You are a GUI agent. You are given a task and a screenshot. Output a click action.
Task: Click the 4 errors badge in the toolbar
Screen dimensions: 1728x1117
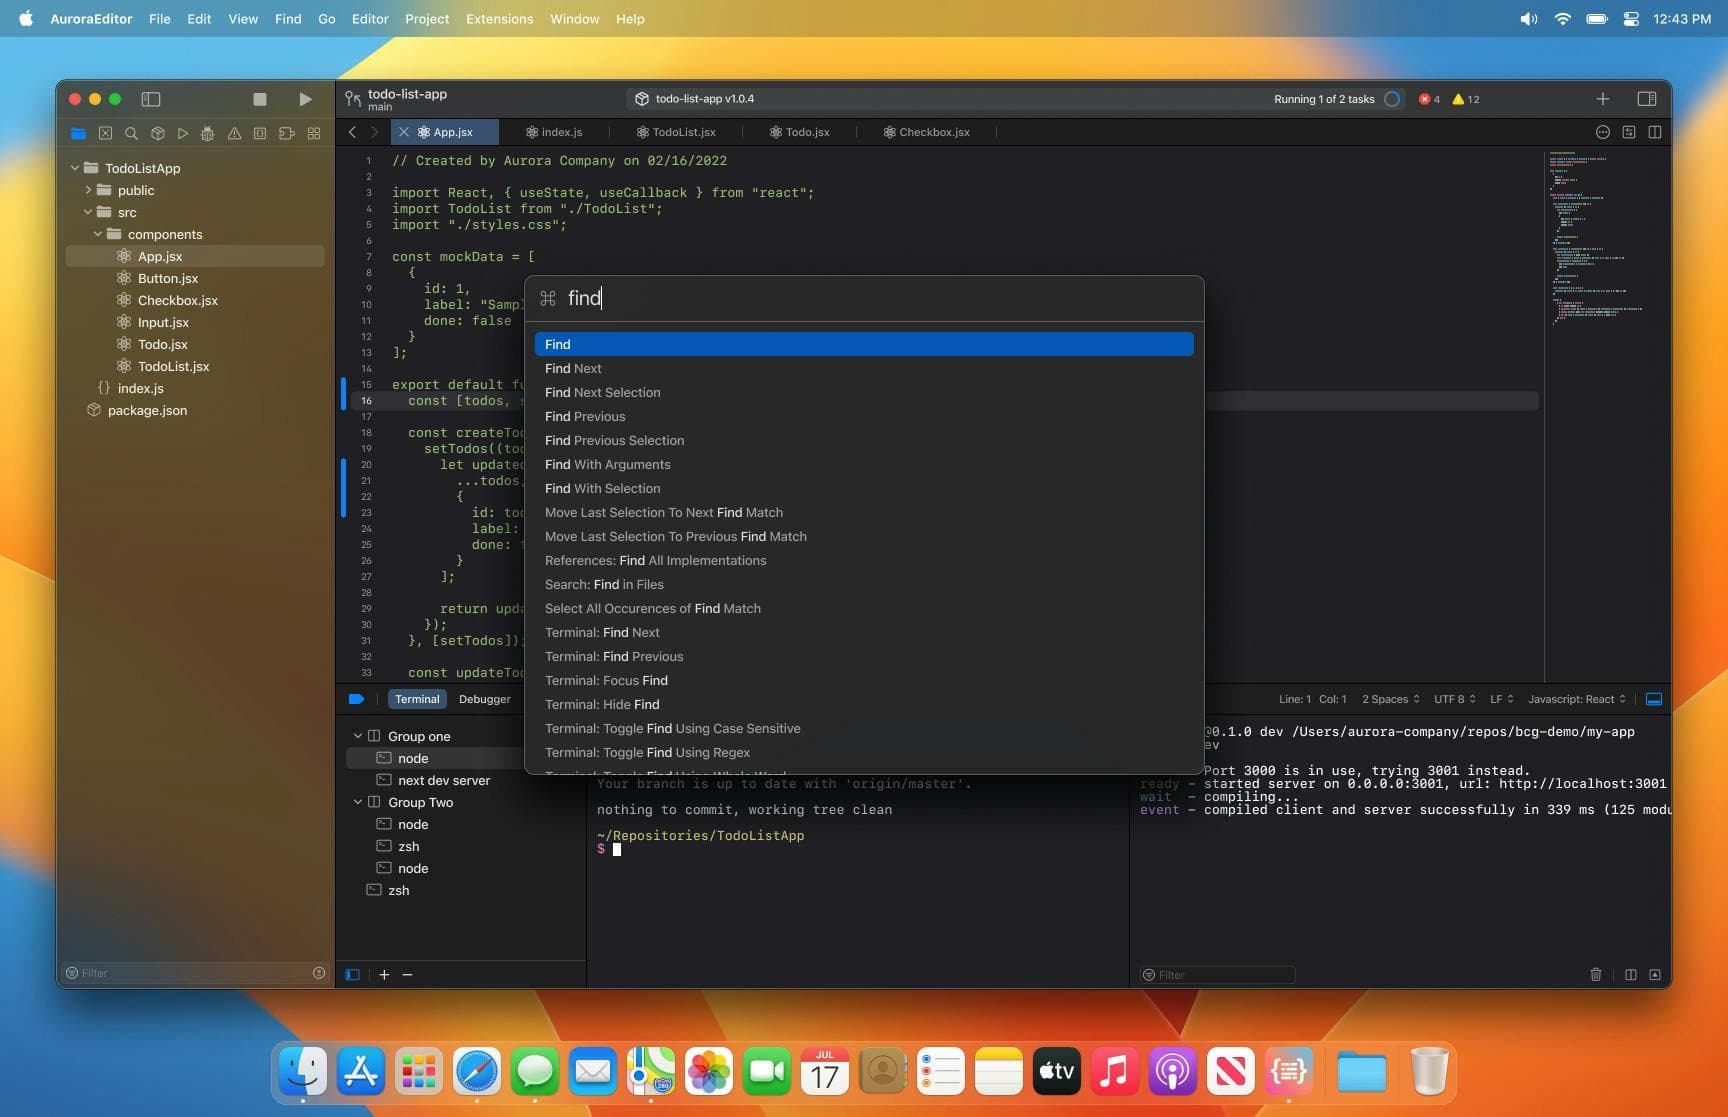pyautogui.click(x=1429, y=99)
